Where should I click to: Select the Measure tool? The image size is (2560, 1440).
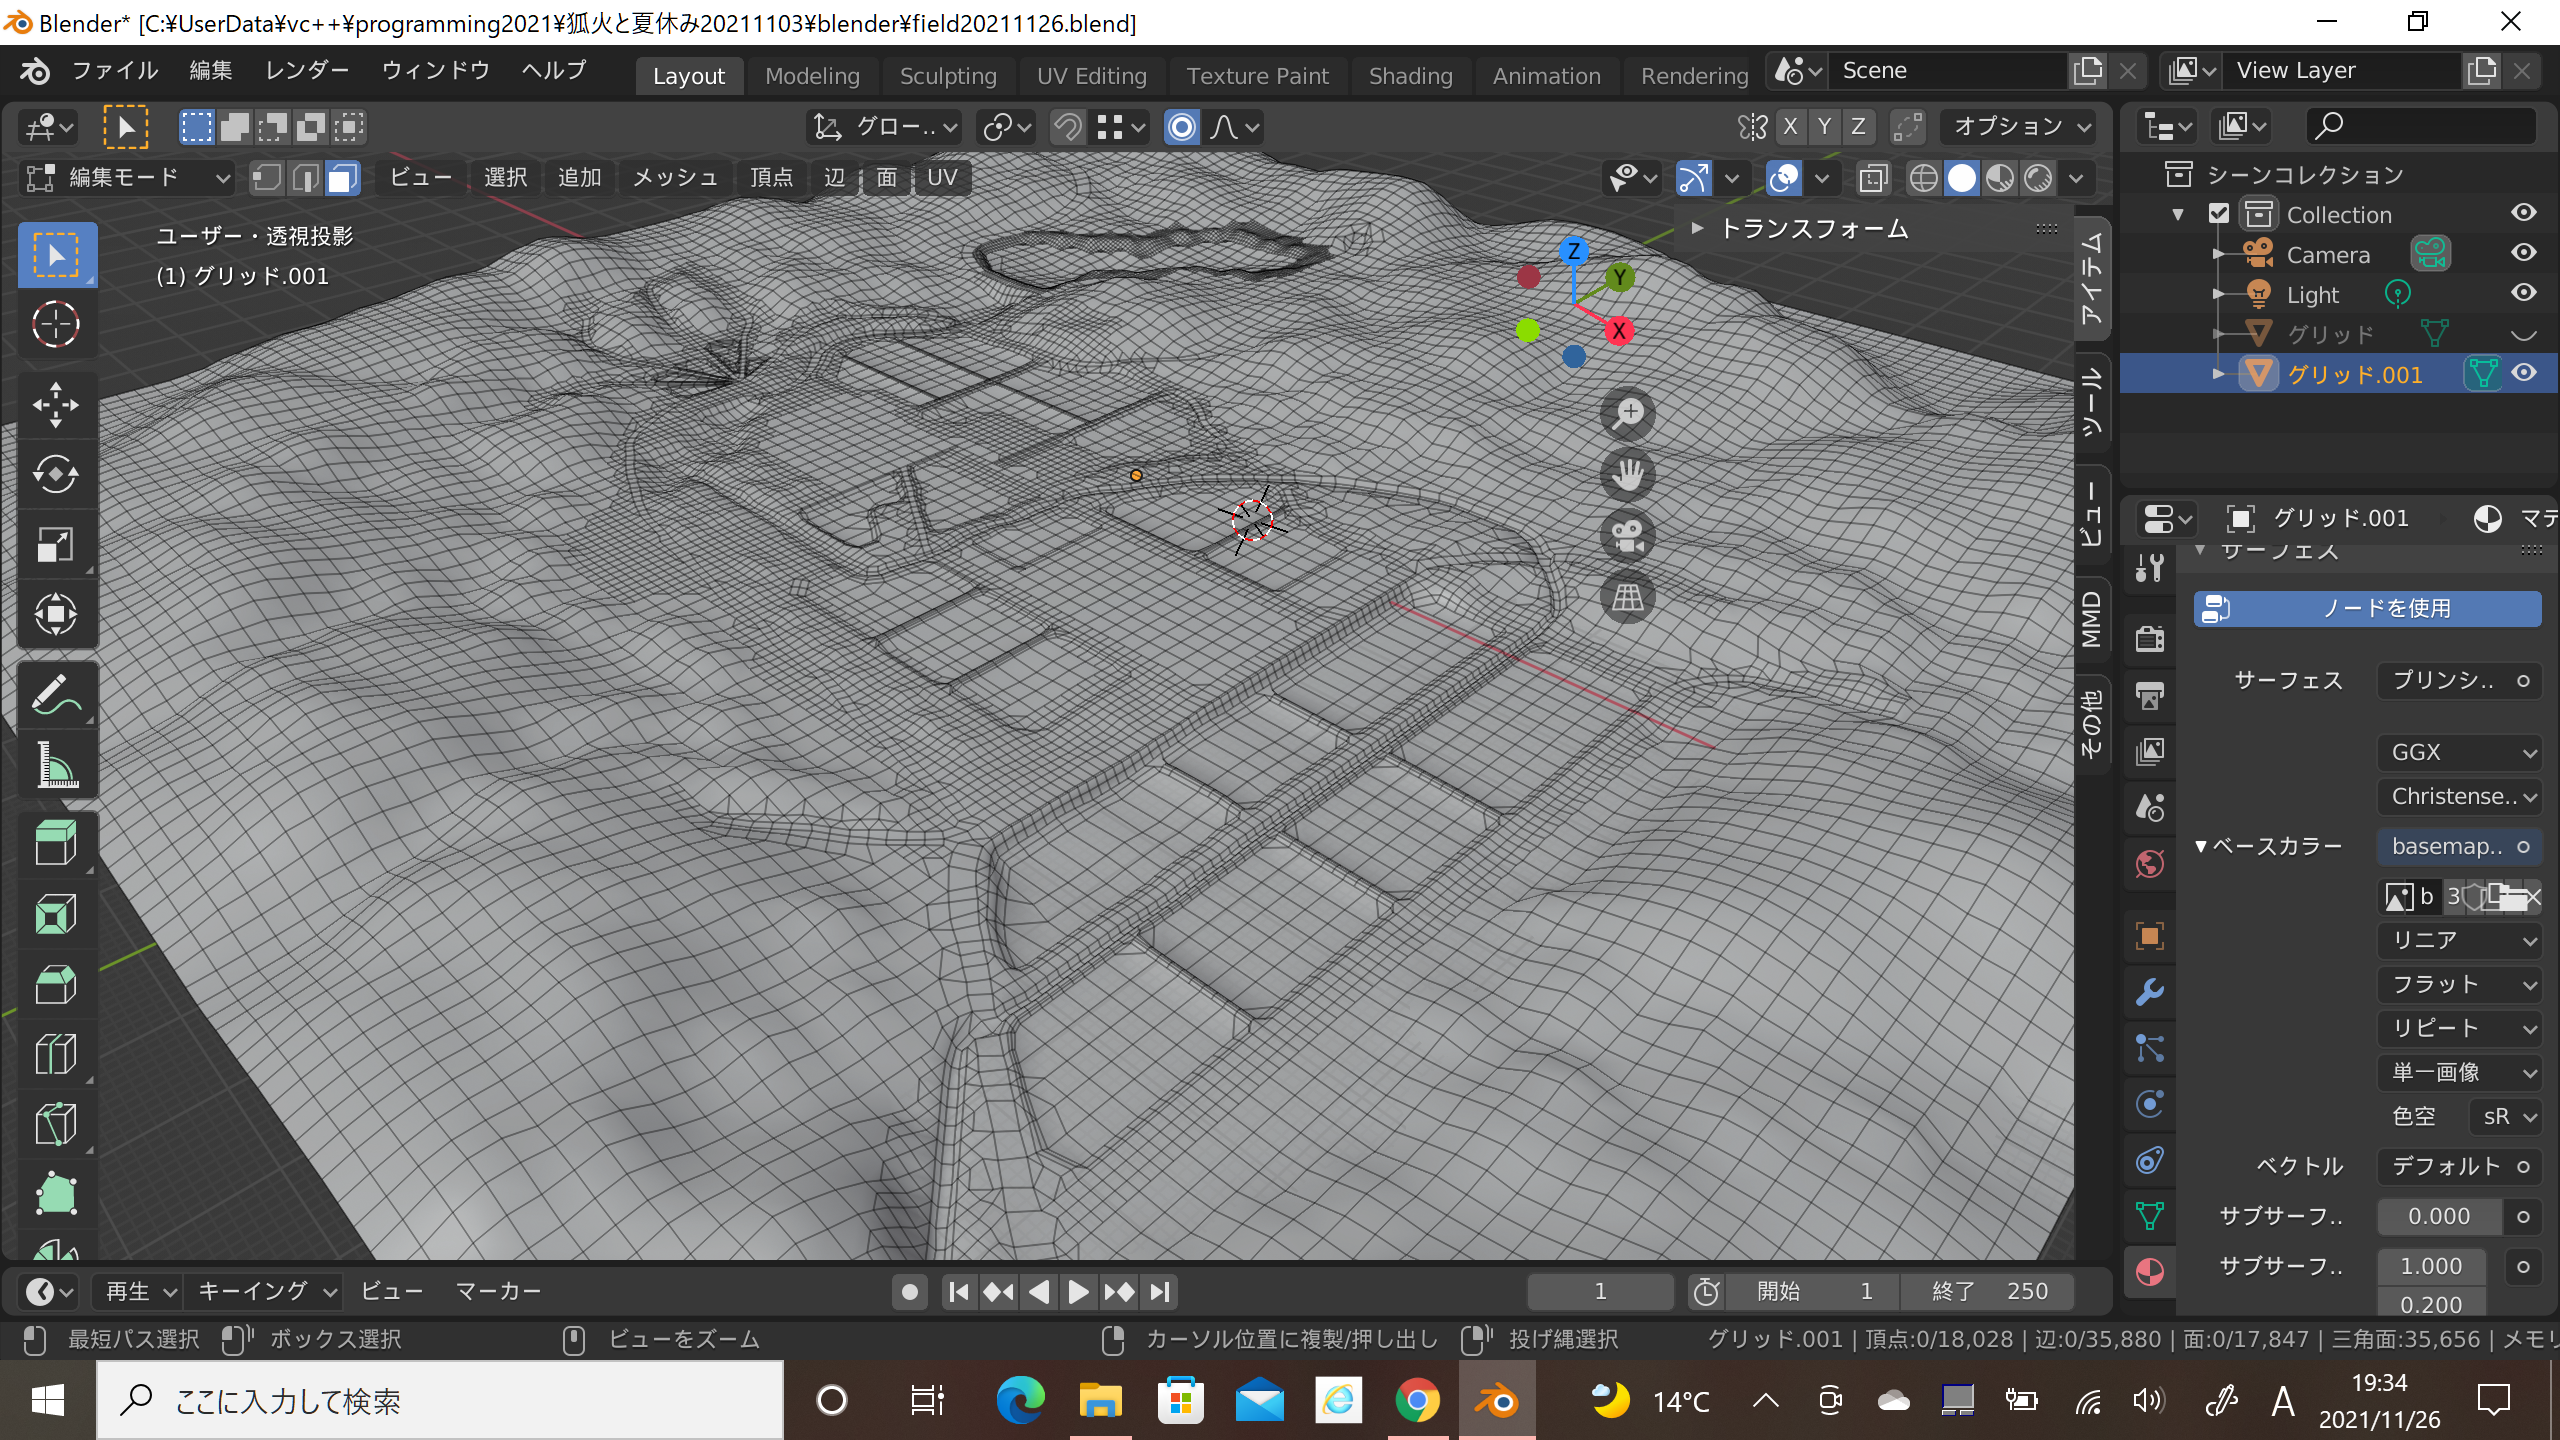pos(56,766)
